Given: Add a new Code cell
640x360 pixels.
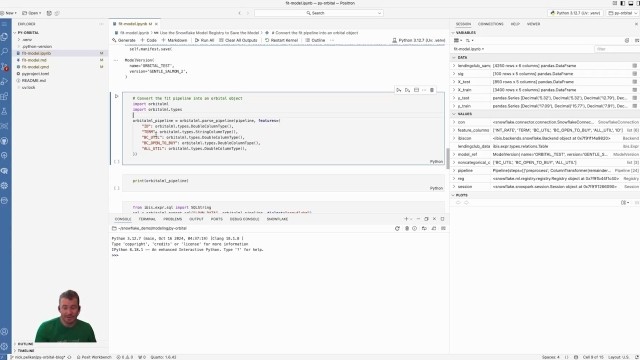Looking at the screenshot, I should pyautogui.click(x=149, y=40).
